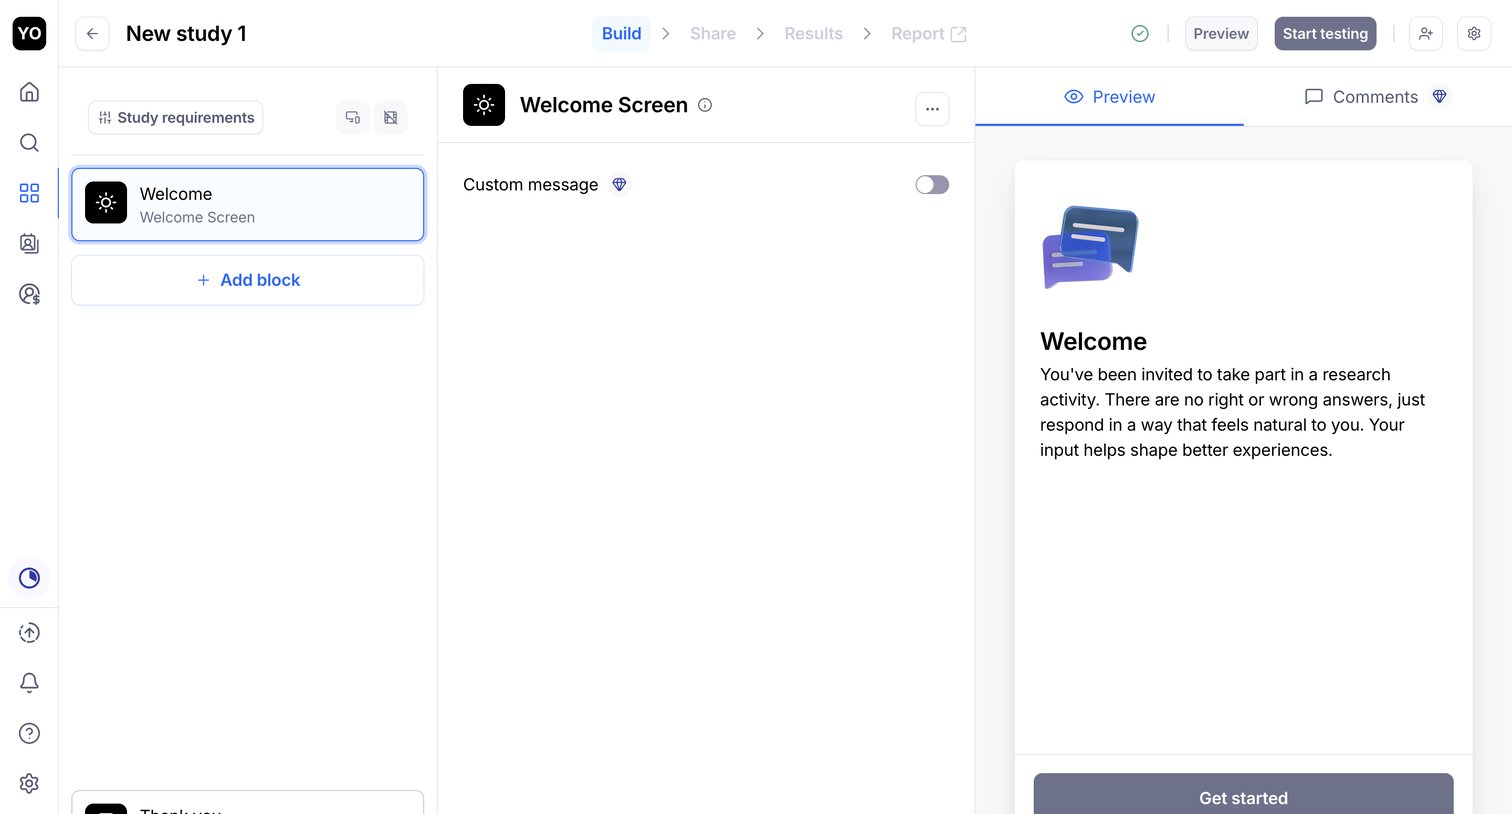Click the Welcome block sun icon
The height and width of the screenshot is (814, 1512).
click(x=106, y=202)
